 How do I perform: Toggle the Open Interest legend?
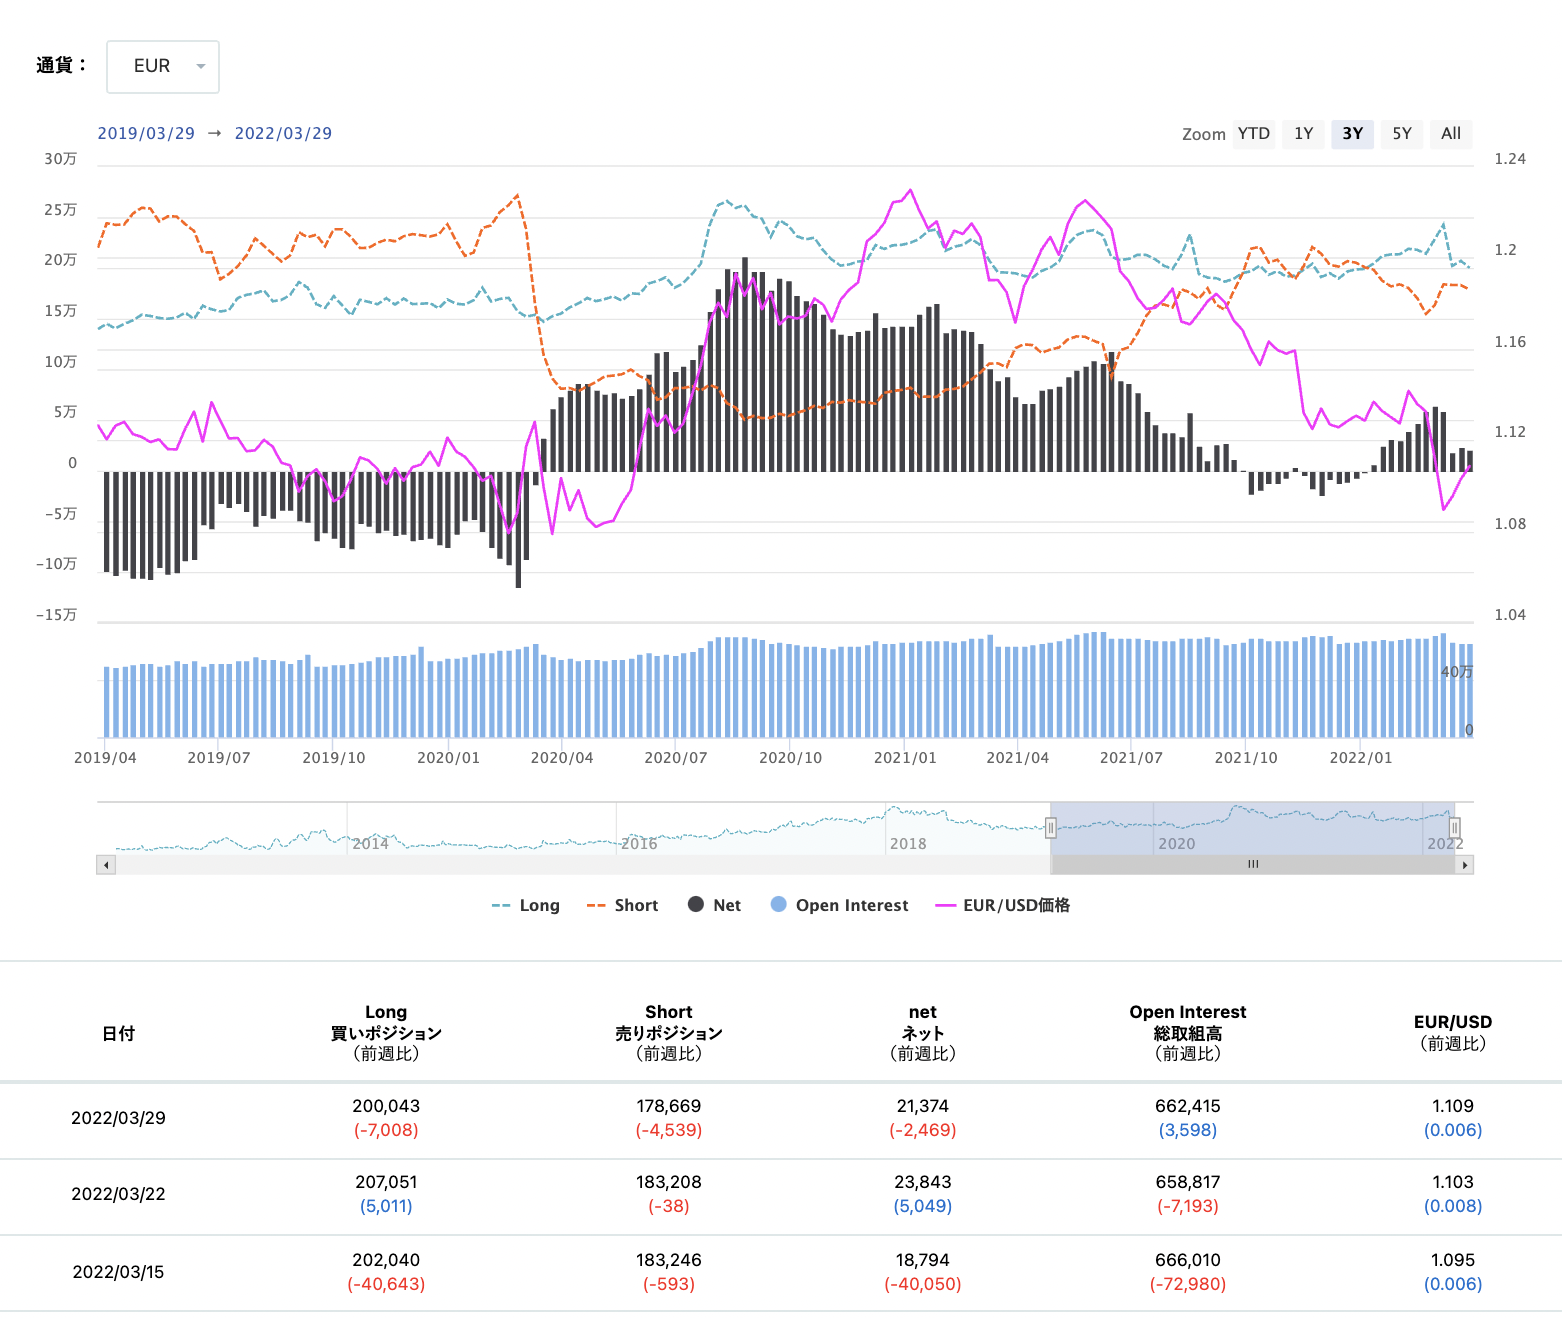(839, 905)
